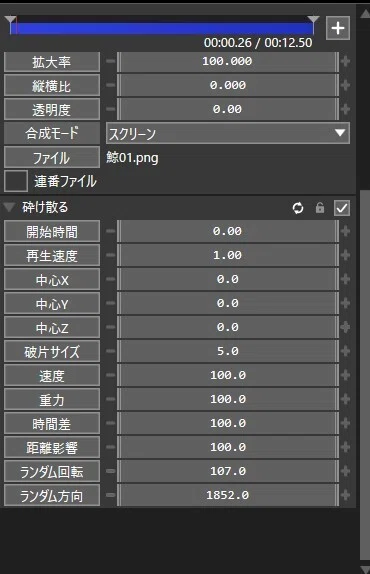Click the 縦横比 label button

(x=52, y=85)
